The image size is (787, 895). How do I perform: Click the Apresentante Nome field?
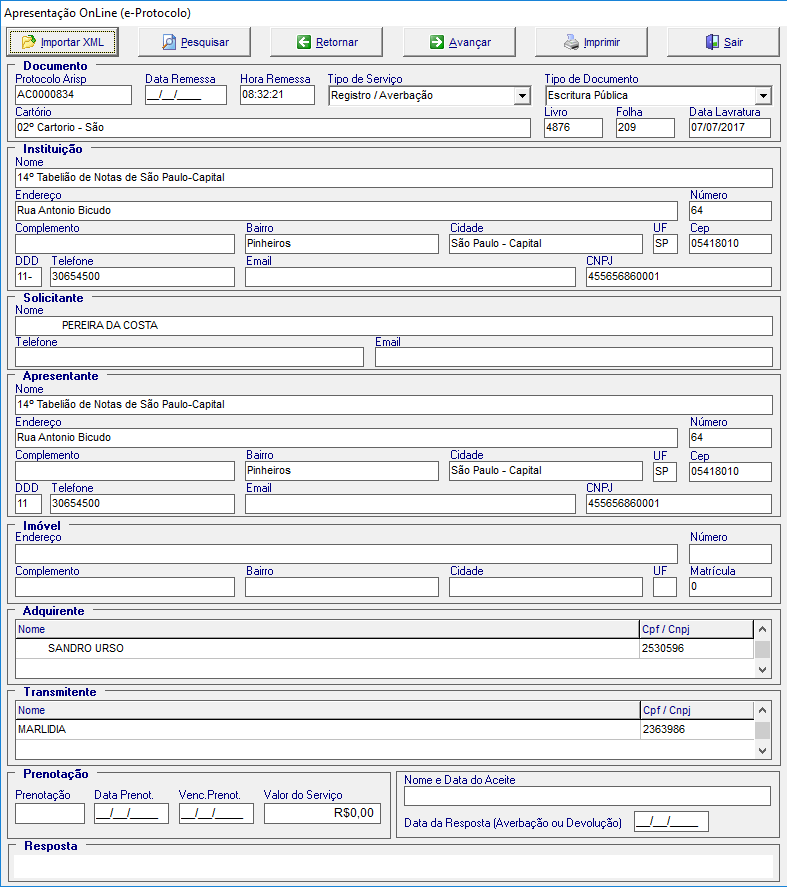tap(394, 405)
